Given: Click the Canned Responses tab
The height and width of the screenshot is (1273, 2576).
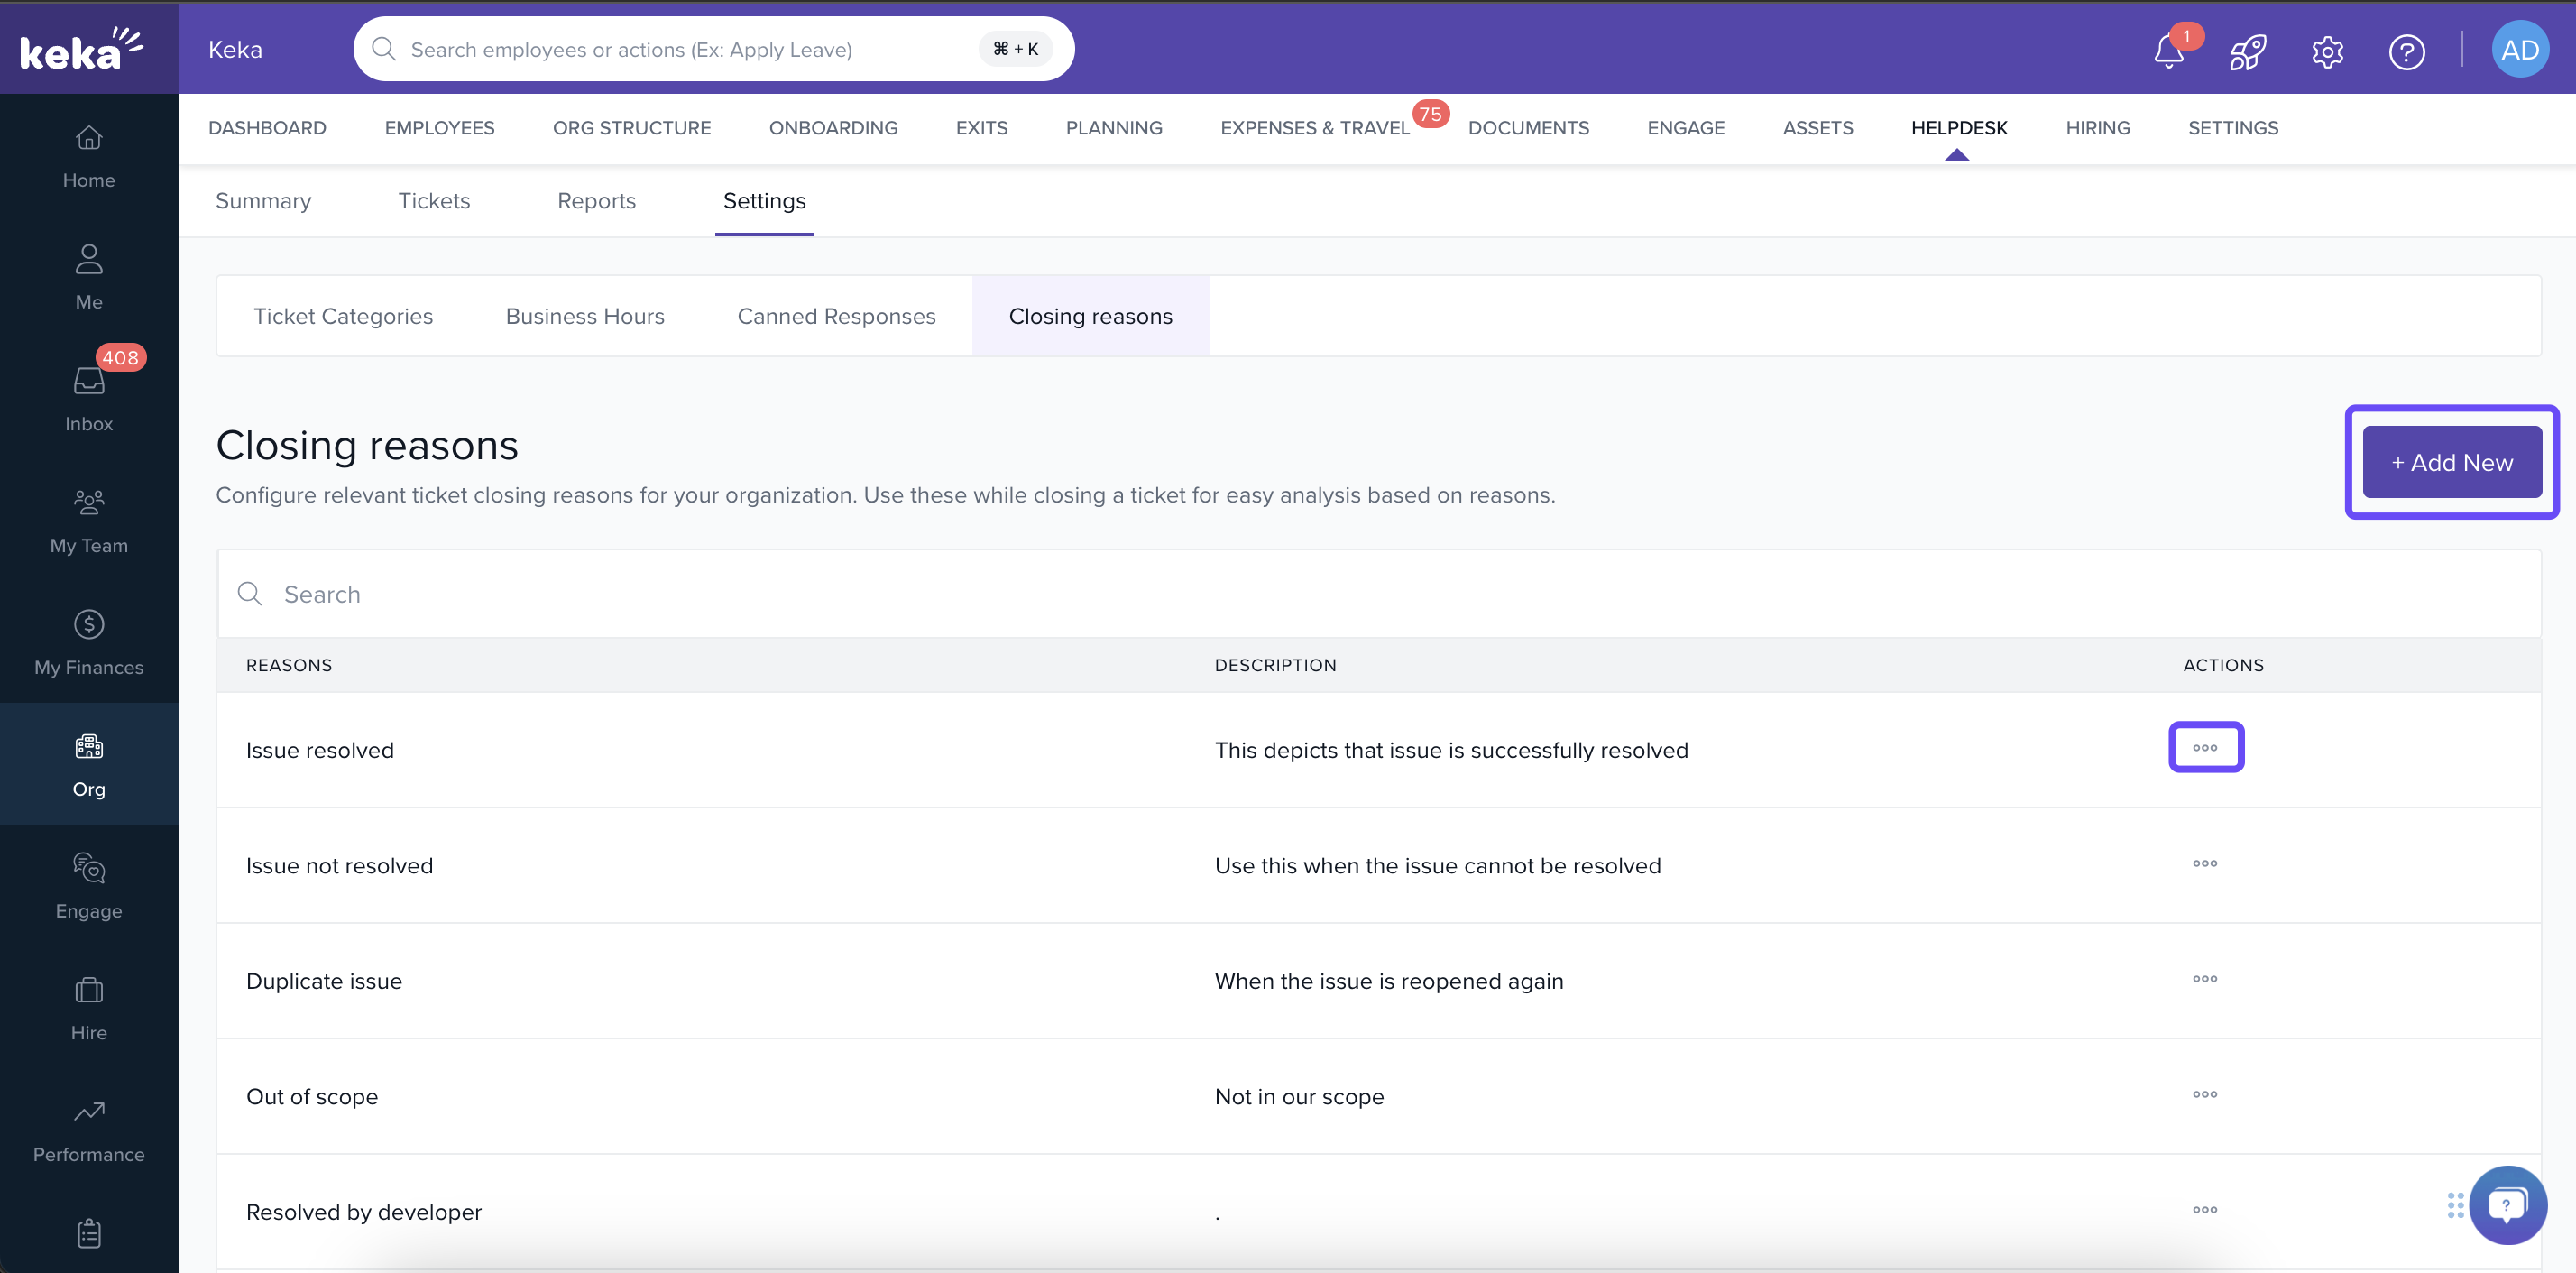Looking at the screenshot, I should click(x=836, y=316).
